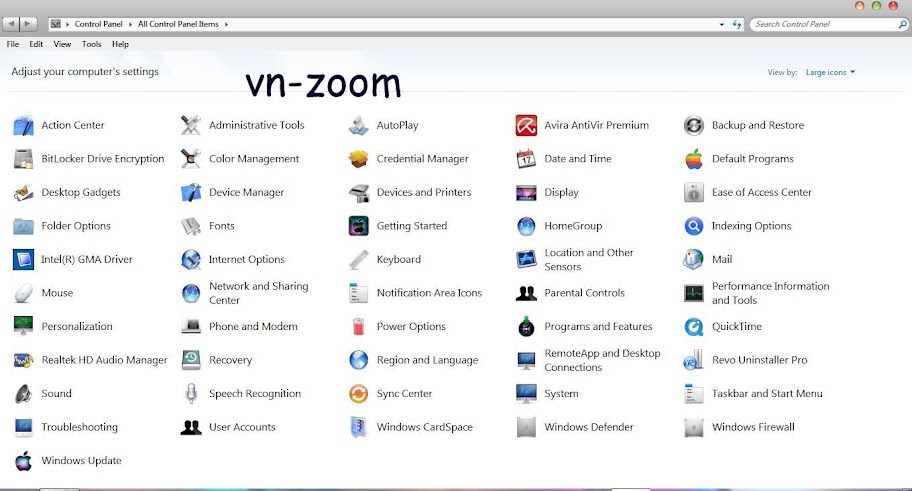Open the Desktop Gadgets icon
Image resolution: width=912 pixels, height=491 pixels.
(x=23, y=193)
